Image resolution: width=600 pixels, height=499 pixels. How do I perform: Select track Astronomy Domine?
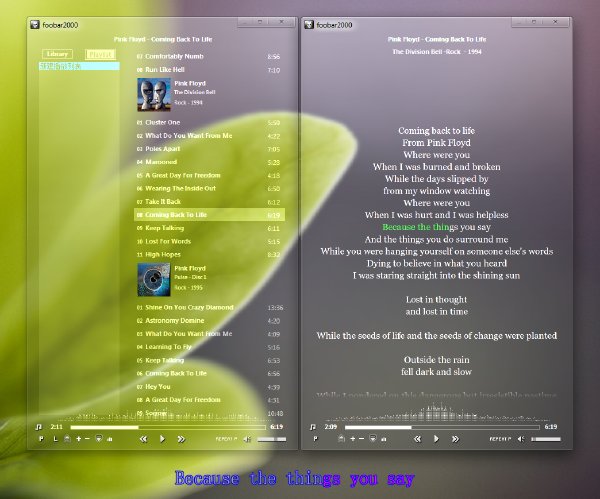pos(209,321)
